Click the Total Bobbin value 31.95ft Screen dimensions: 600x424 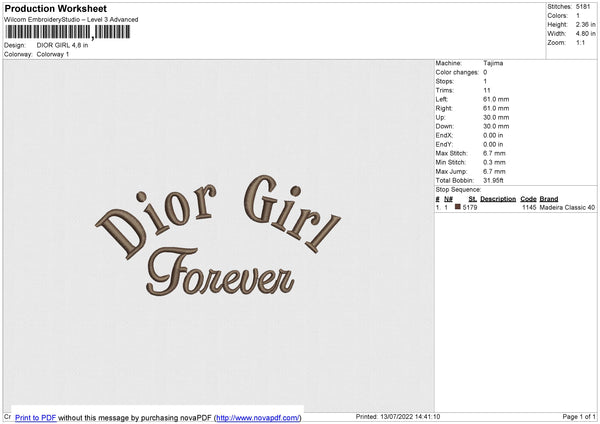(x=493, y=180)
